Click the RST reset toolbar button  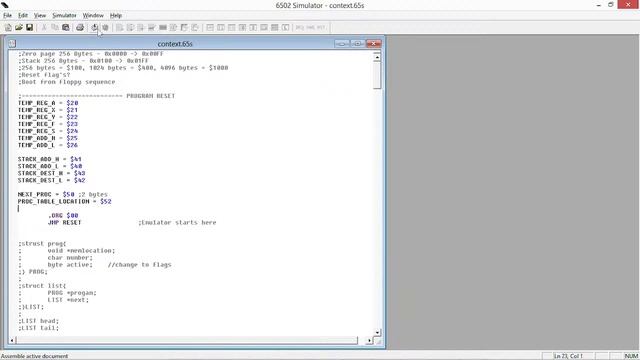click(x=321, y=27)
